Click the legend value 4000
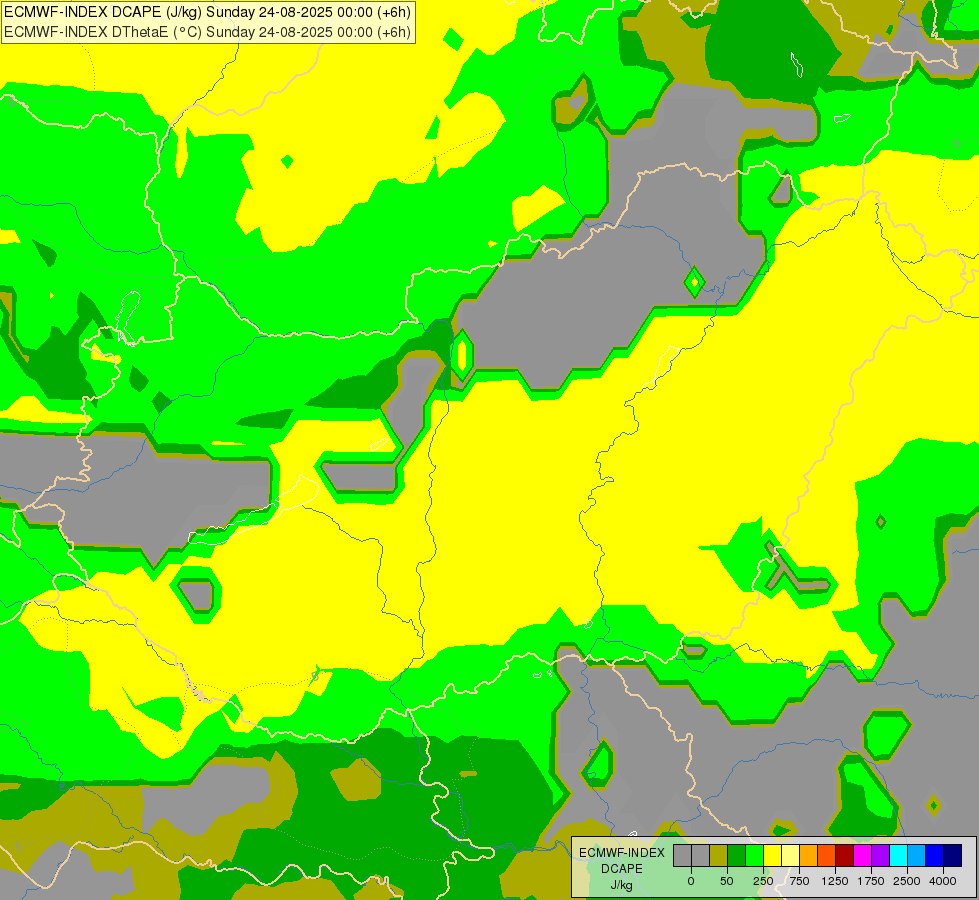 (x=943, y=881)
